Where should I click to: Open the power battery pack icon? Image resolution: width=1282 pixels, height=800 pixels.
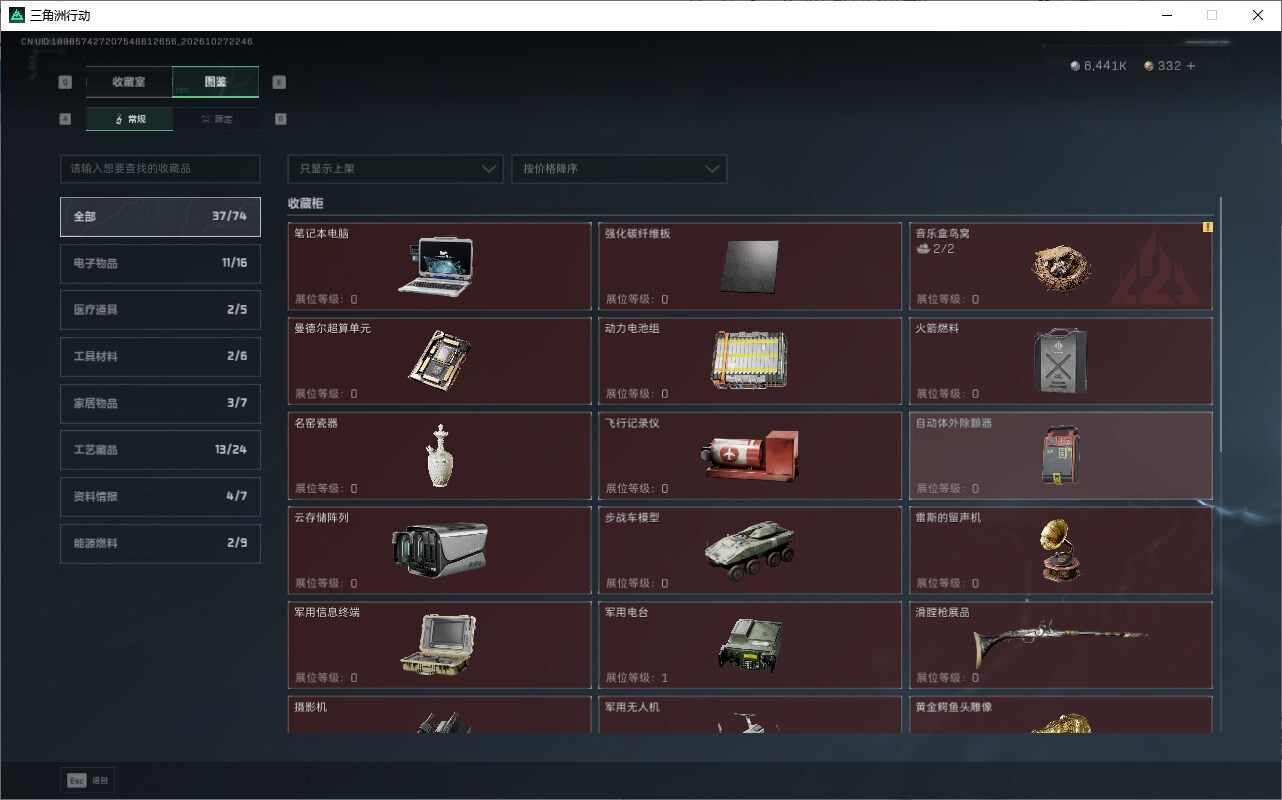click(749, 360)
